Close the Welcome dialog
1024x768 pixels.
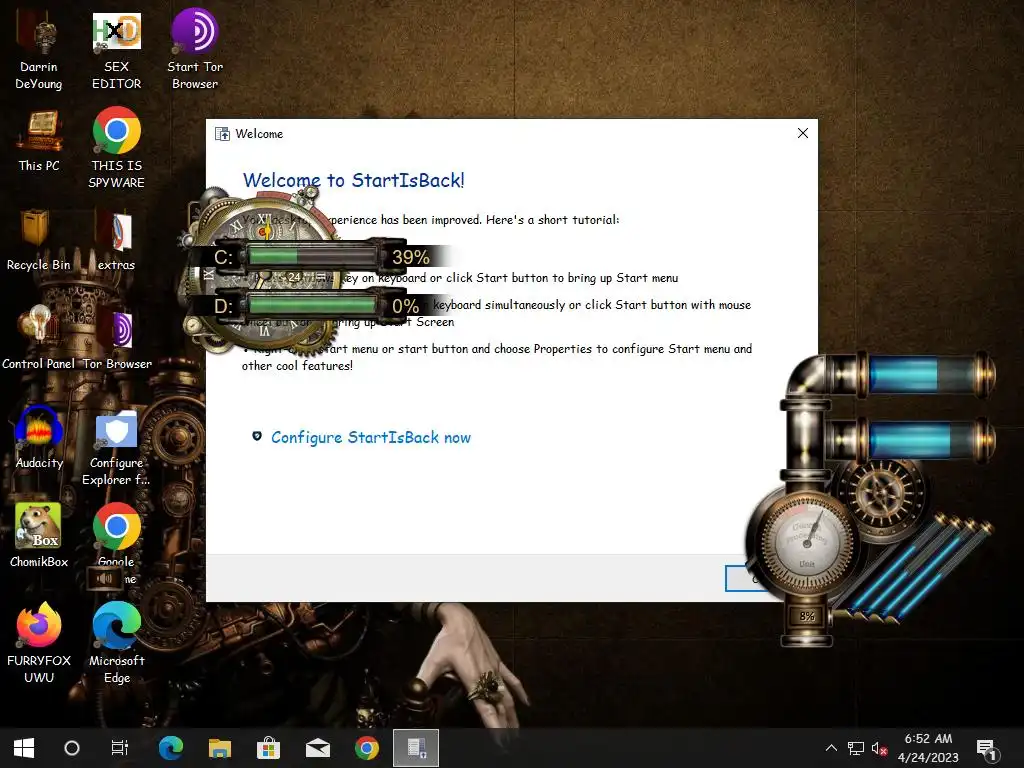(803, 133)
